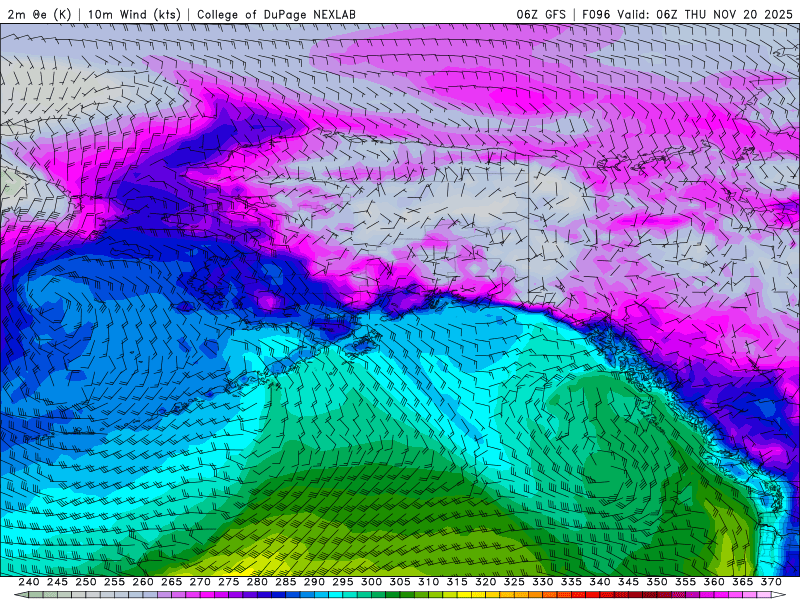
Task: Click the 335 legend value
Action: 571,582
